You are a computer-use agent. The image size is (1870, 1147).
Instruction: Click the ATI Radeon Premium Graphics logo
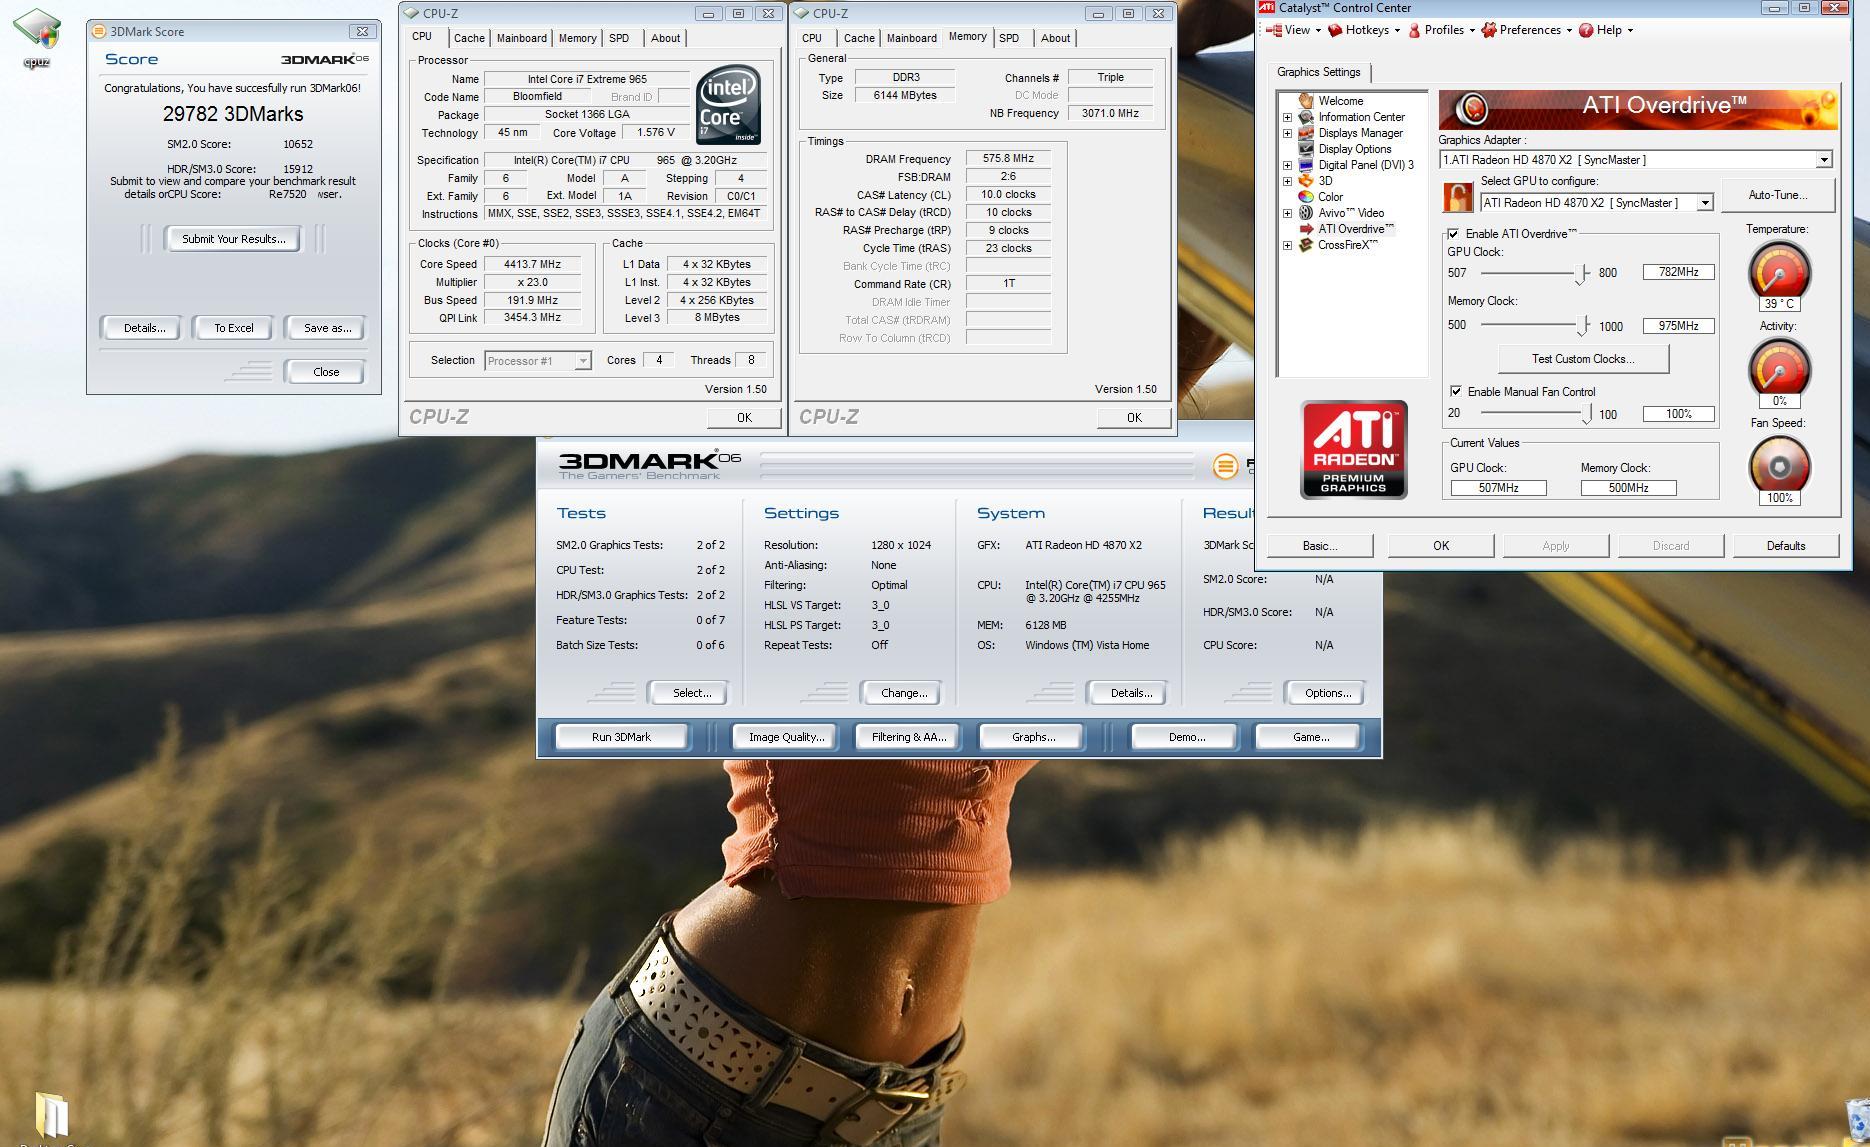point(1353,450)
